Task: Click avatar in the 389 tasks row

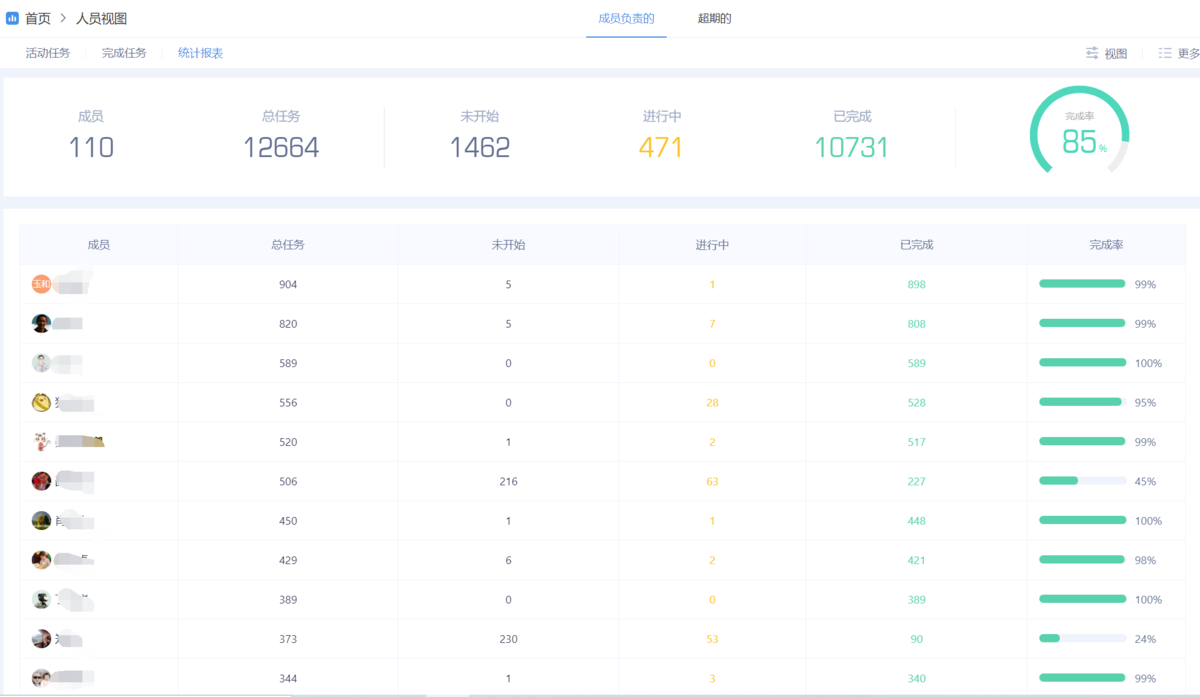Action: tap(41, 599)
